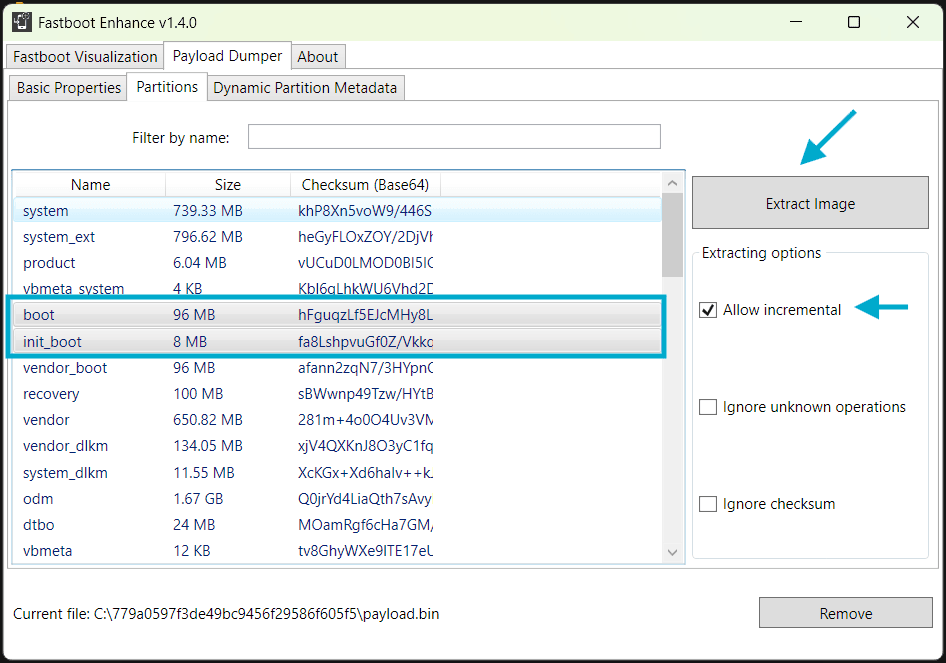Click the 650.82 MB size cell

coord(208,419)
